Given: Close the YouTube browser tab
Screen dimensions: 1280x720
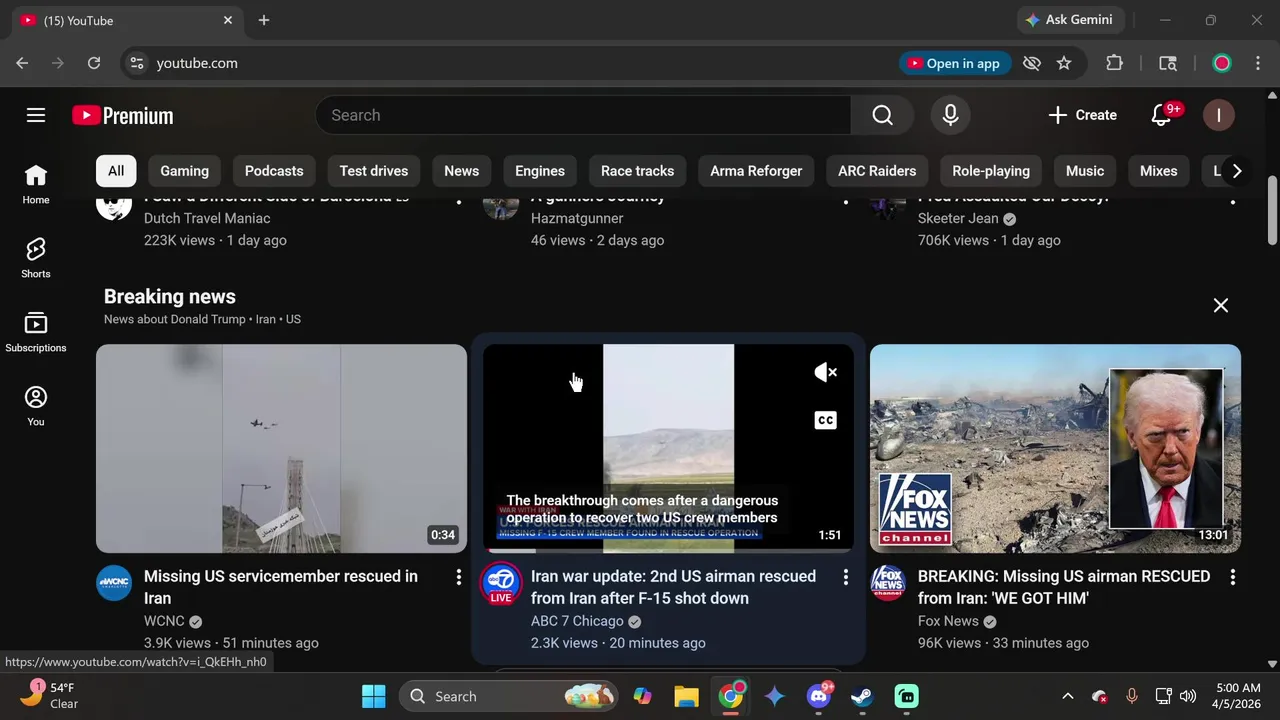Looking at the screenshot, I should coord(228,20).
